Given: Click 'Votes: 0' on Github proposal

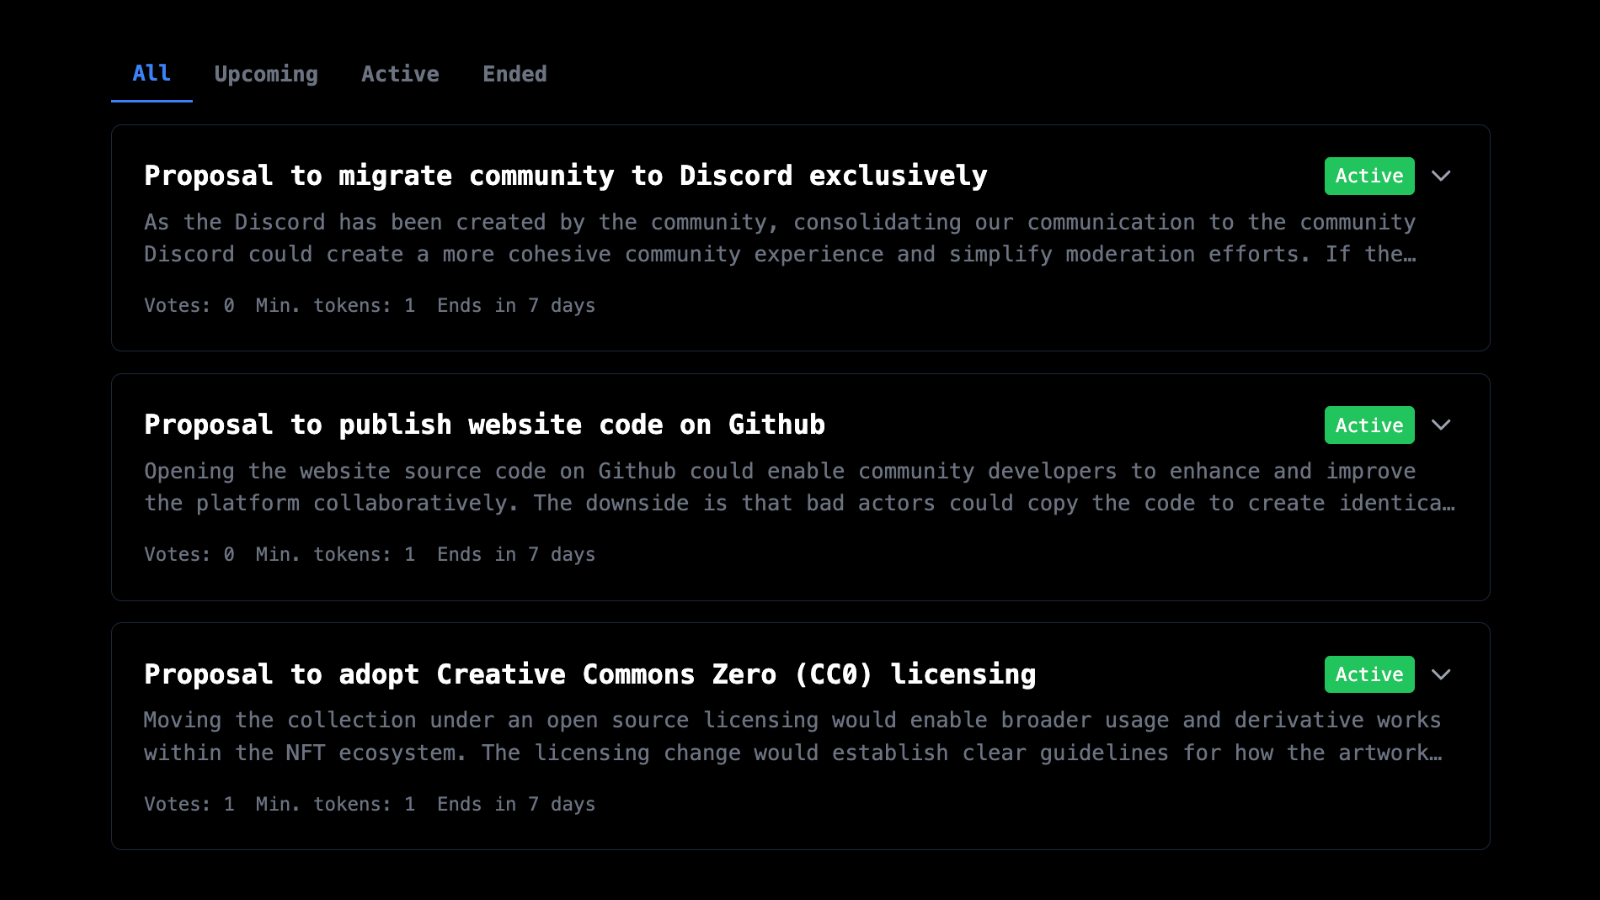Looking at the screenshot, I should [x=189, y=555].
